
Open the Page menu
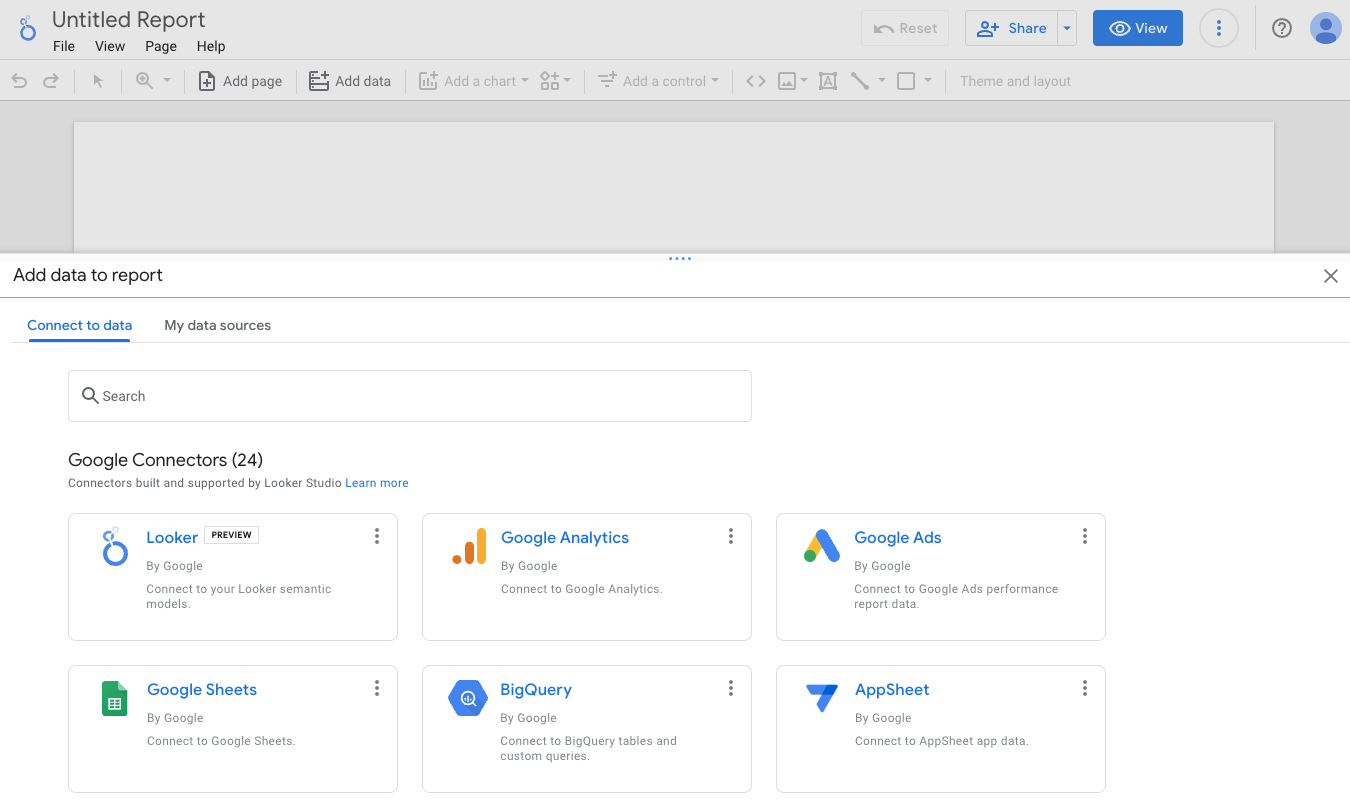[x=161, y=46]
